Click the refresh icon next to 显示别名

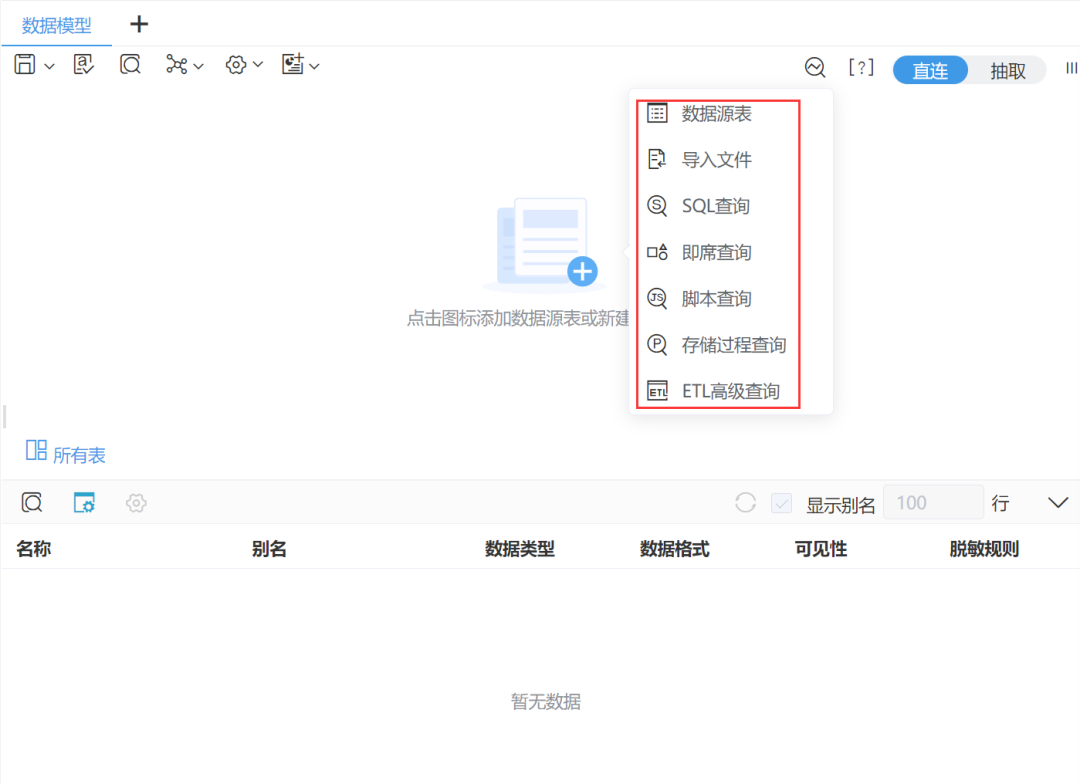[745, 503]
